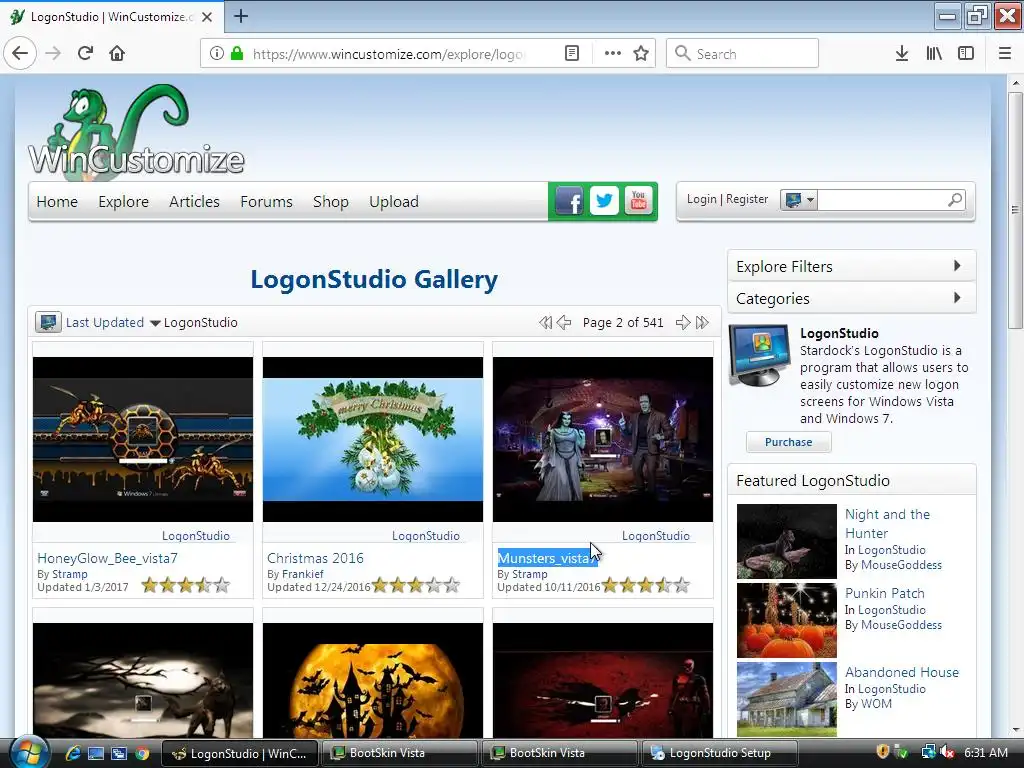
Task: Open the Firefox library icon
Action: click(934, 54)
